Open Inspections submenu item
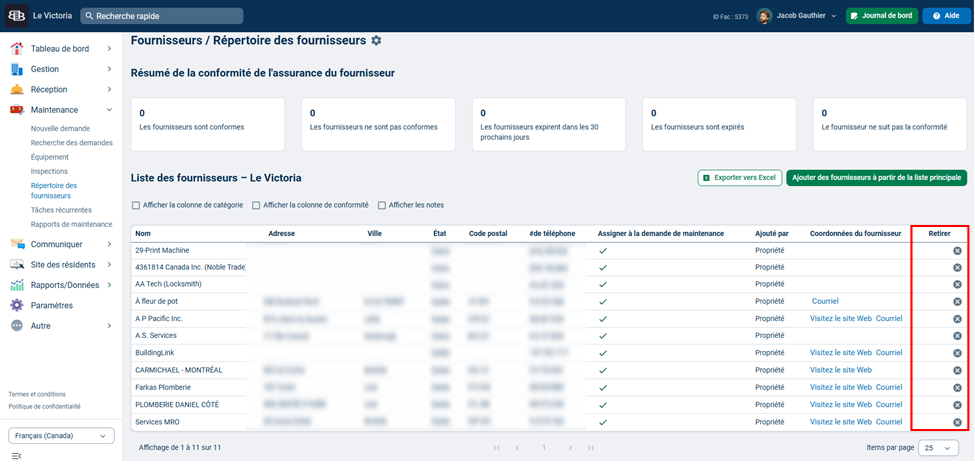This screenshot has height=468, width=975. pyautogui.click(x=49, y=172)
